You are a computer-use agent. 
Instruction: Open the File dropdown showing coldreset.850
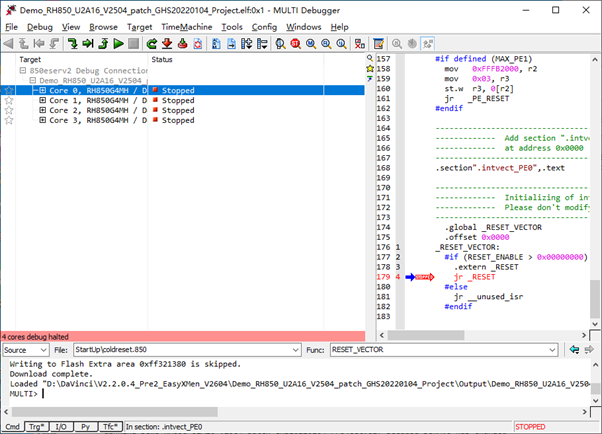pos(187,350)
